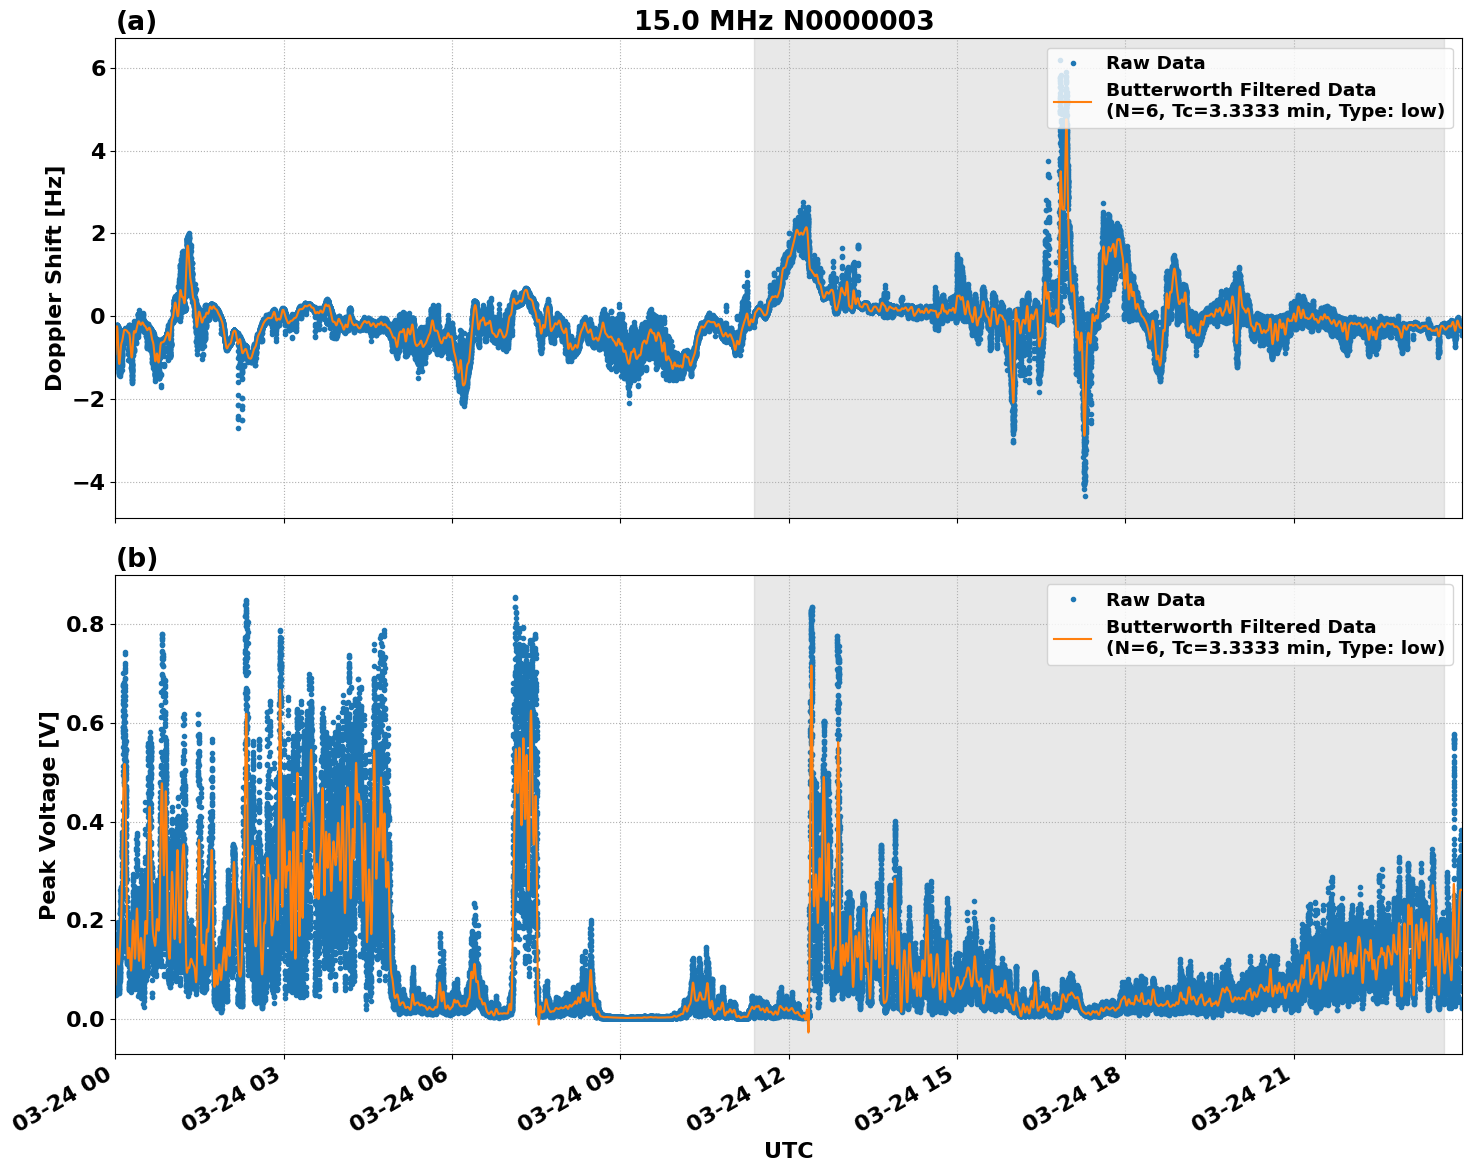1472x1172 pixels.
Task: Click the "−4" tick on the Doppler Shift axis
Action: click(88, 483)
